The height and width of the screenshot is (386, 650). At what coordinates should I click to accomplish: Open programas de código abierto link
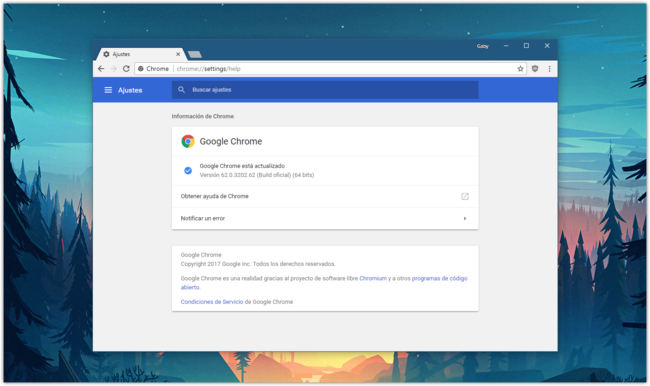point(439,278)
